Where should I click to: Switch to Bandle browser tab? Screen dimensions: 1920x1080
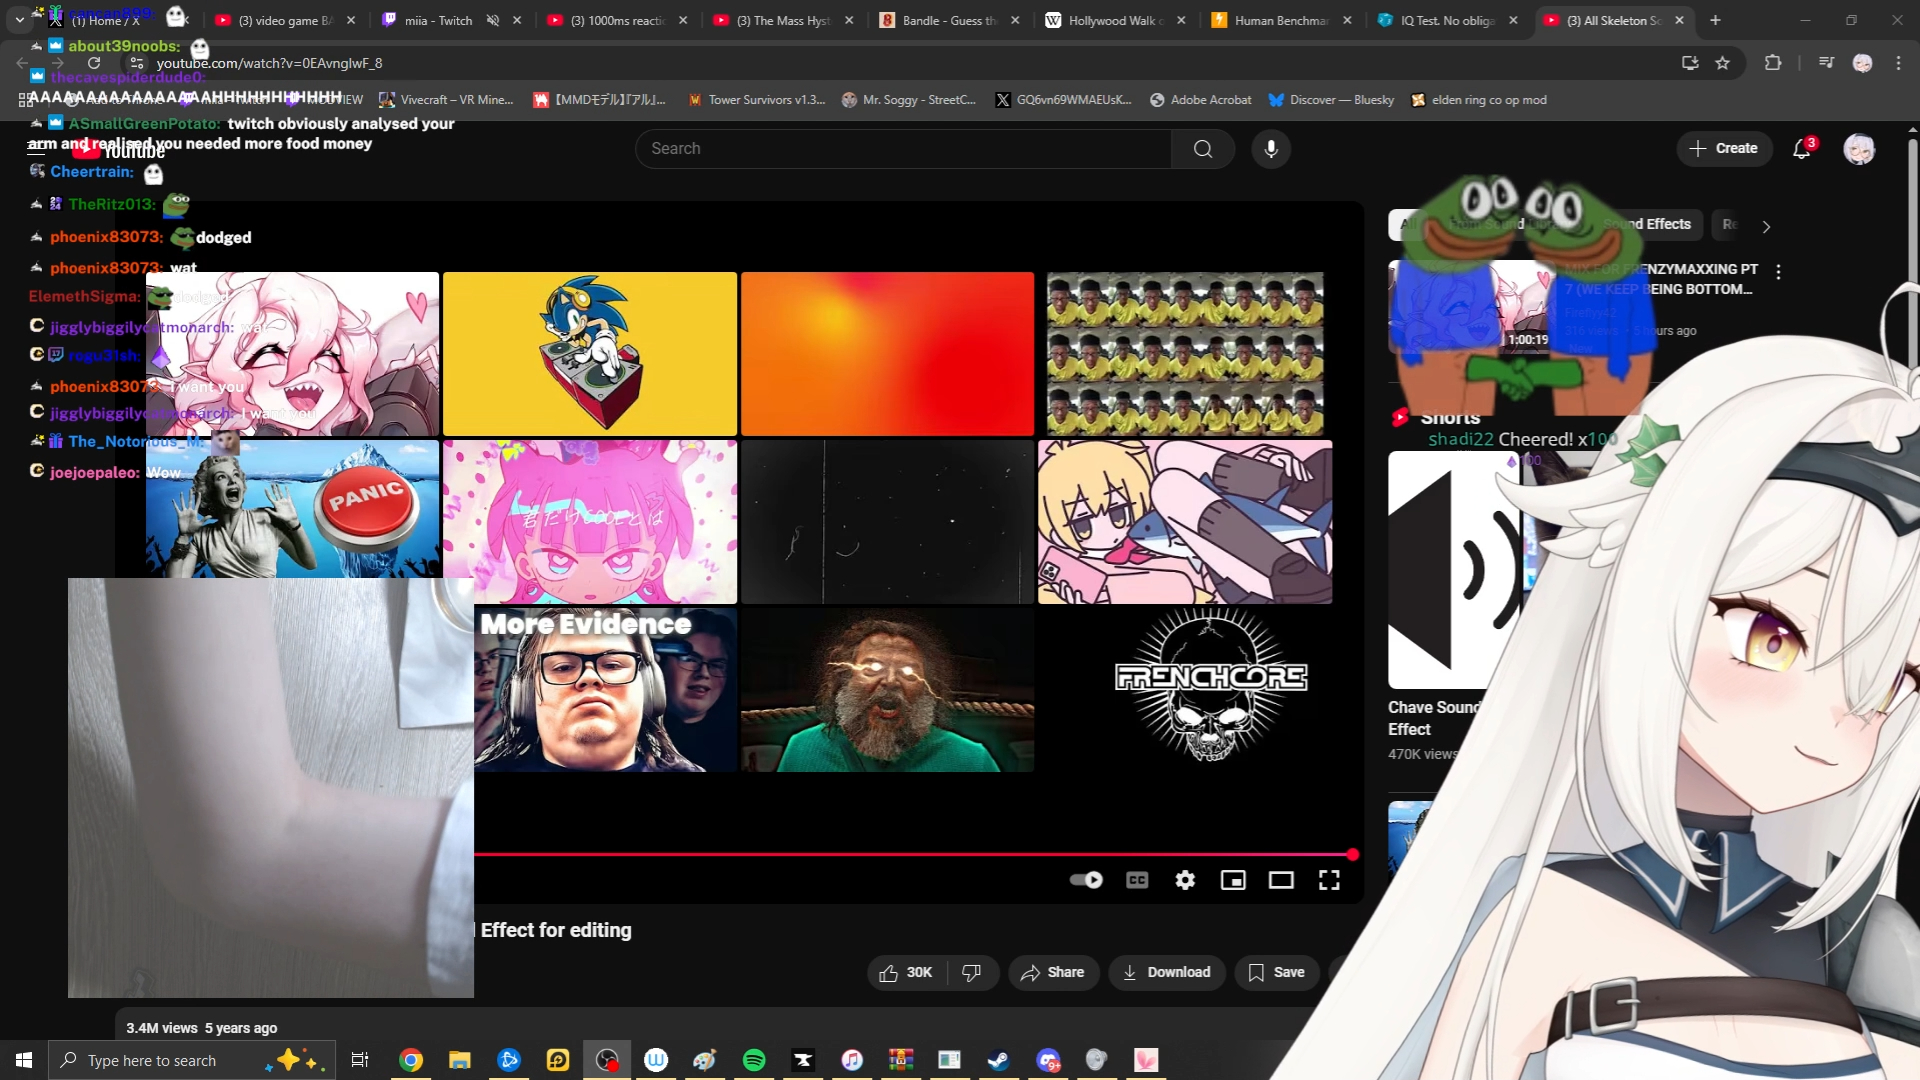940,20
